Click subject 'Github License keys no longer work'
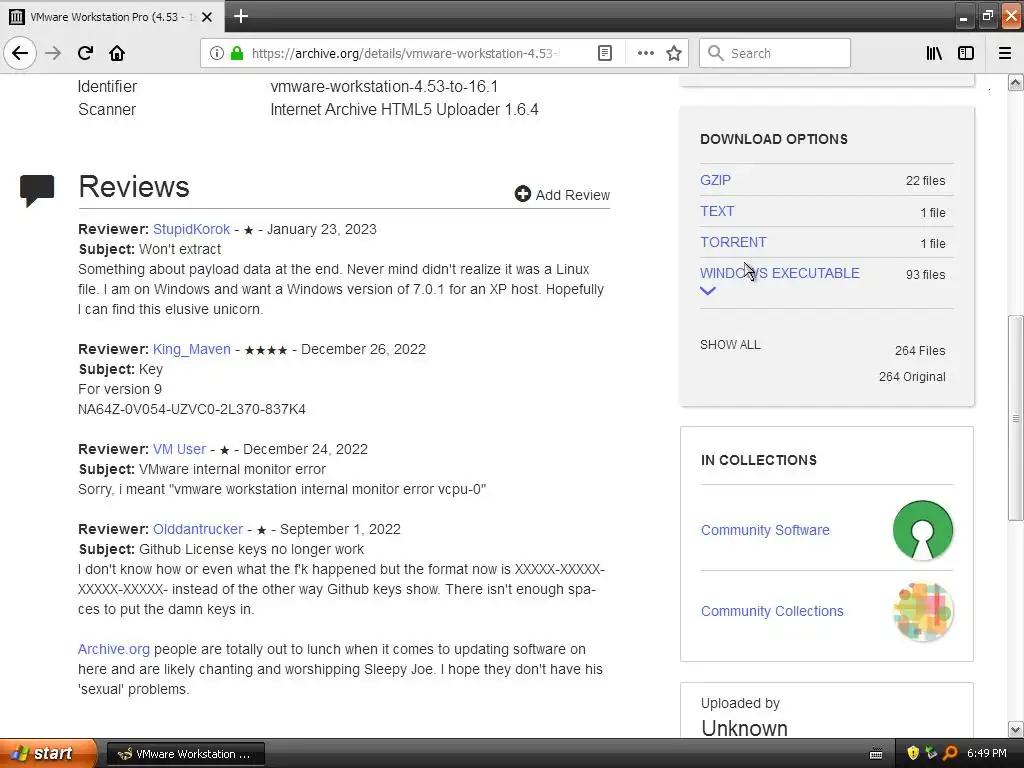This screenshot has width=1024, height=768. [x=251, y=549]
